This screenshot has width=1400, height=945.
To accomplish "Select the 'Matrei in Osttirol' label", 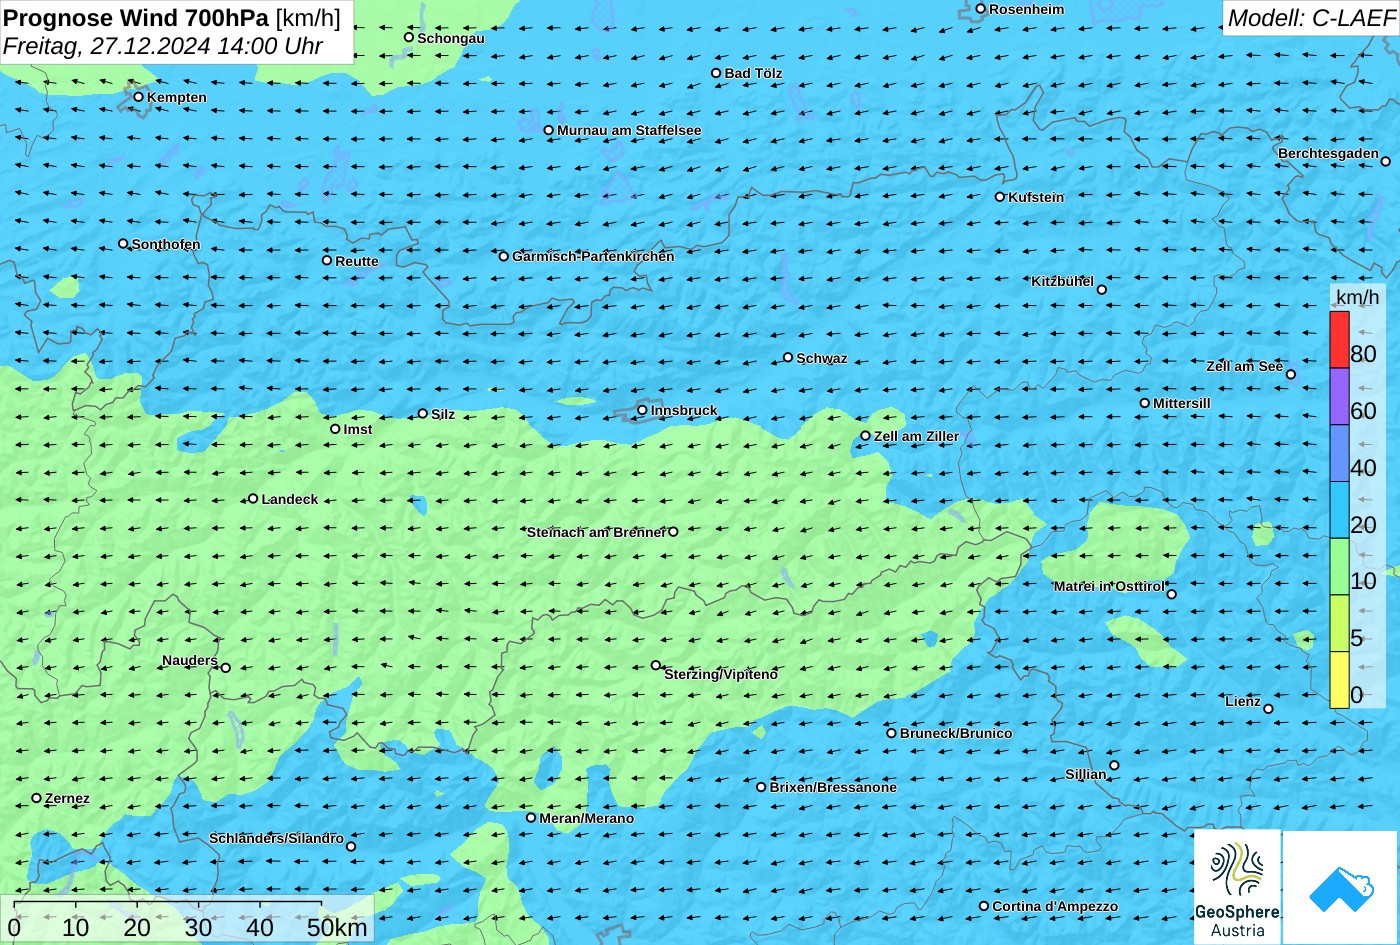I will [1109, 587].
